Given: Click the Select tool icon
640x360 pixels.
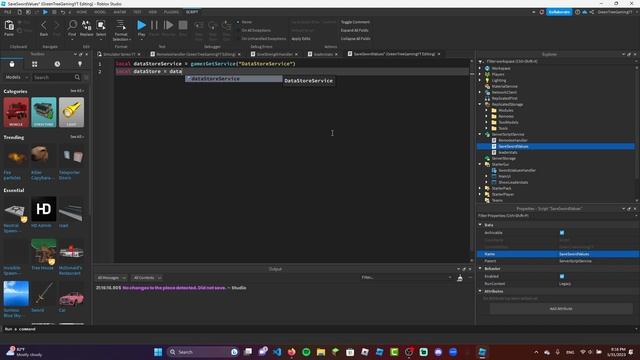Looking at the screenshot, I should pos(101,25).
